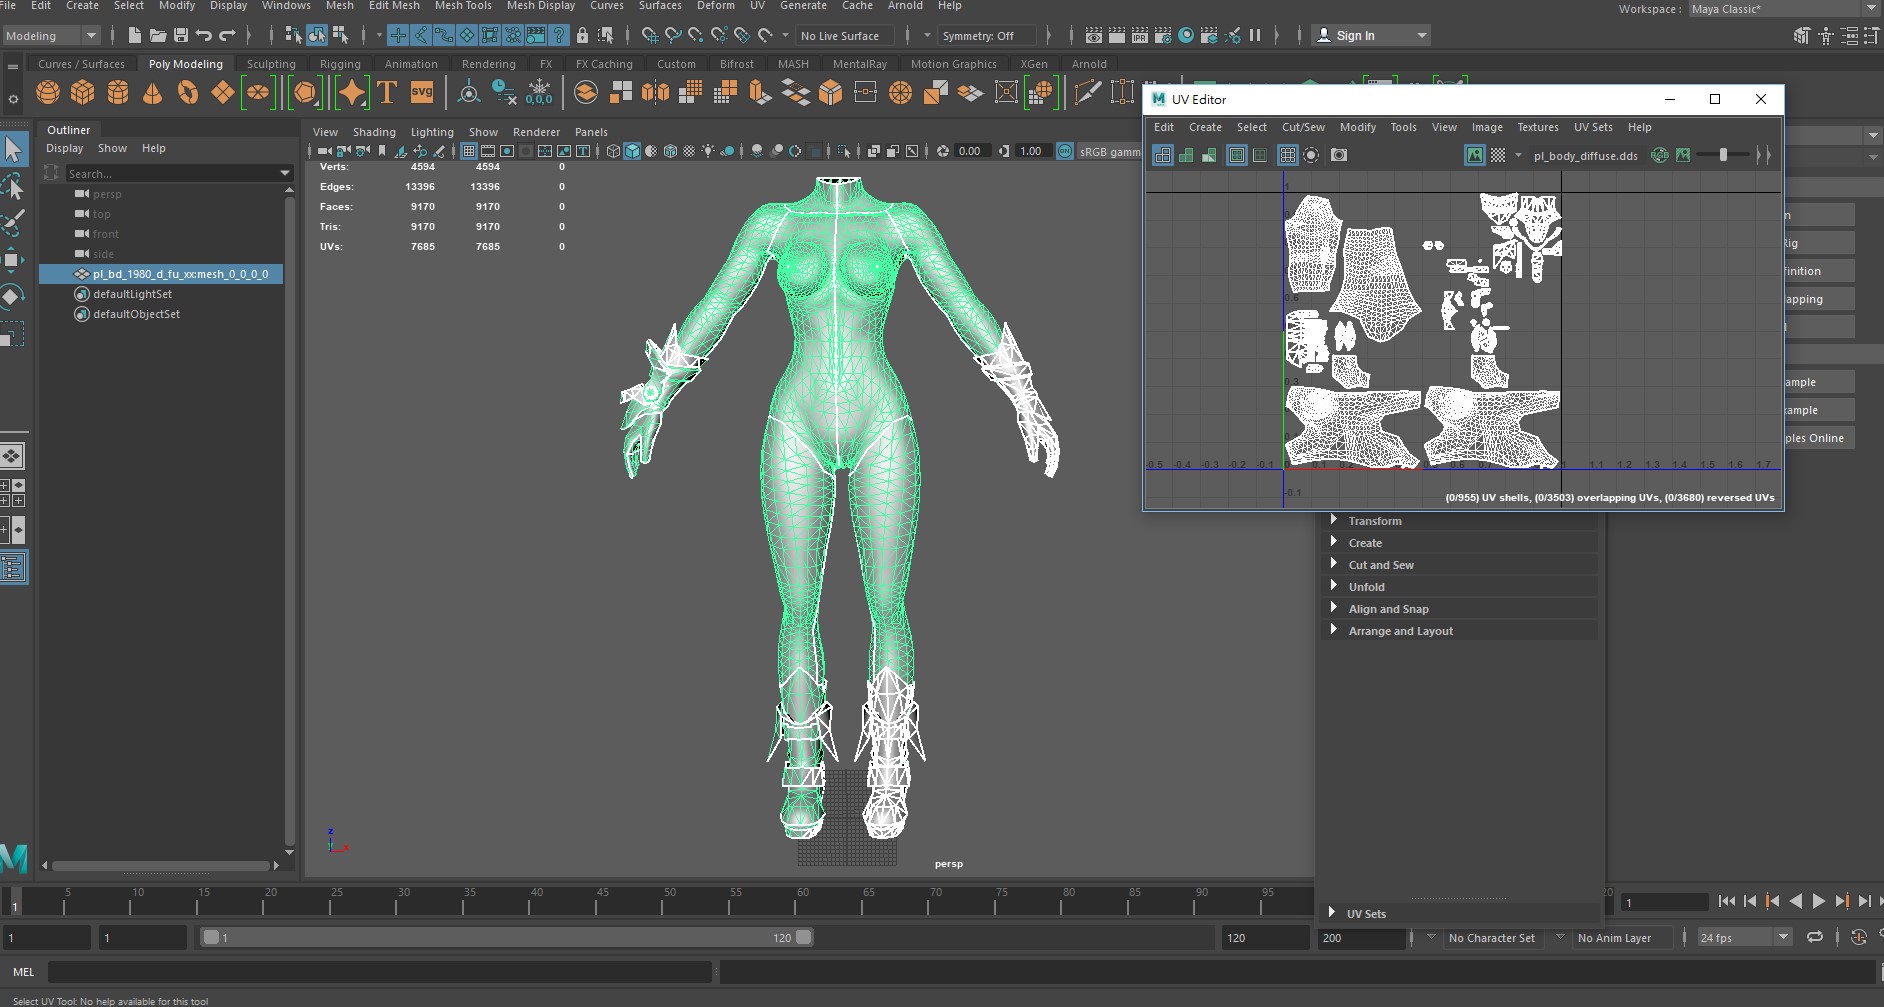Click the save scene icon
This screenshot has height=1007, width=1884.
(181, 35)
